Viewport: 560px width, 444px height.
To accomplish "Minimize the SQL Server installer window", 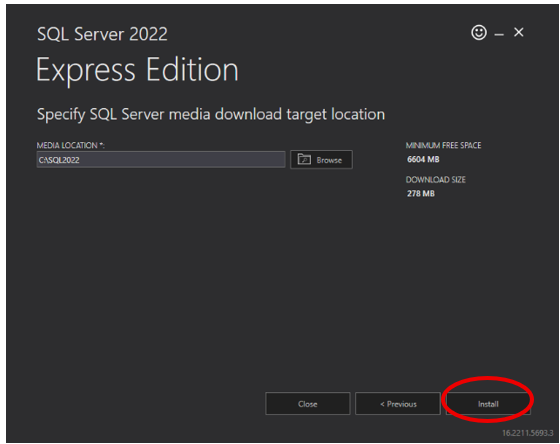I will pyautogui.click(x=499, y=34).
